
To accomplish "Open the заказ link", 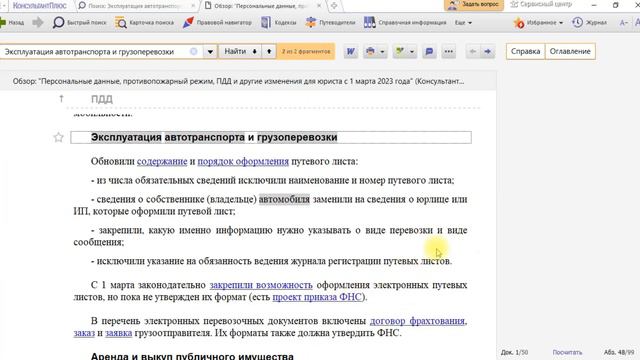I will tap(84, 333).
